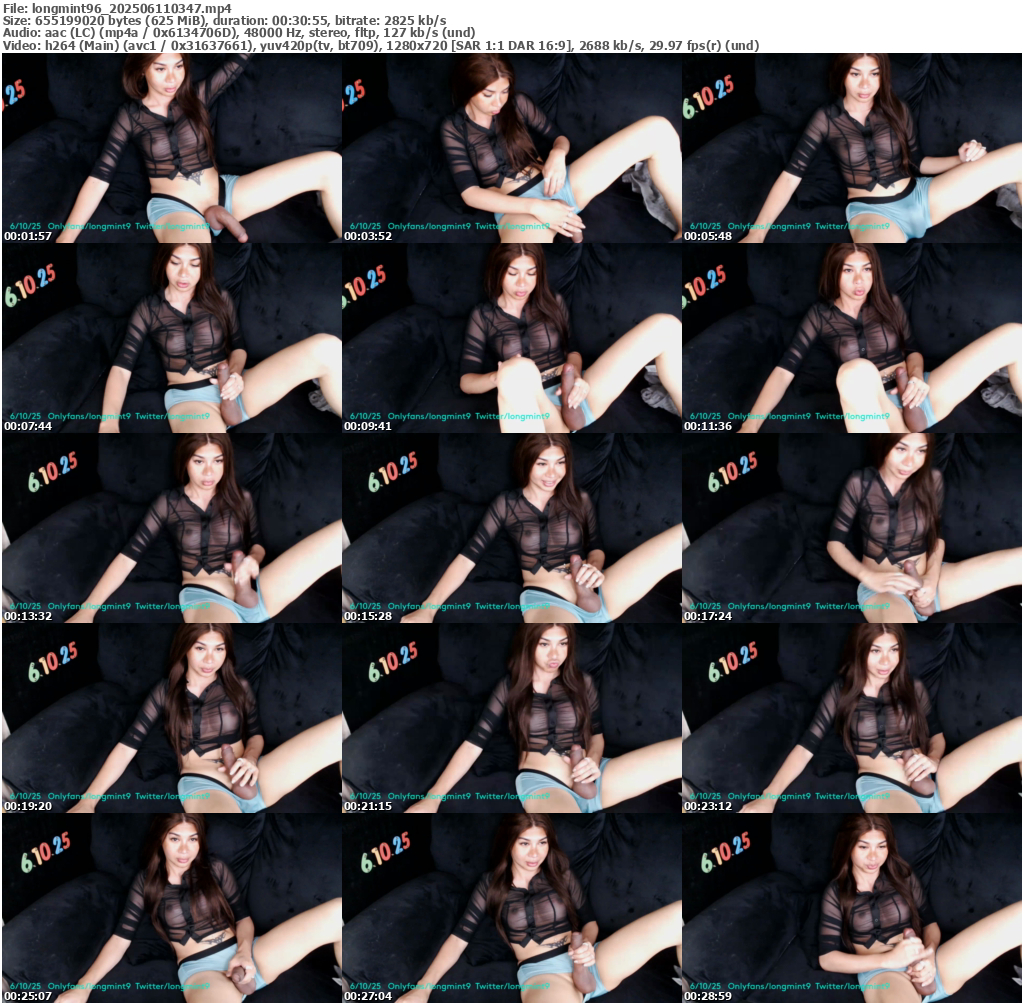Click the last thumbnail at 00:28:59

click(851, 908)
